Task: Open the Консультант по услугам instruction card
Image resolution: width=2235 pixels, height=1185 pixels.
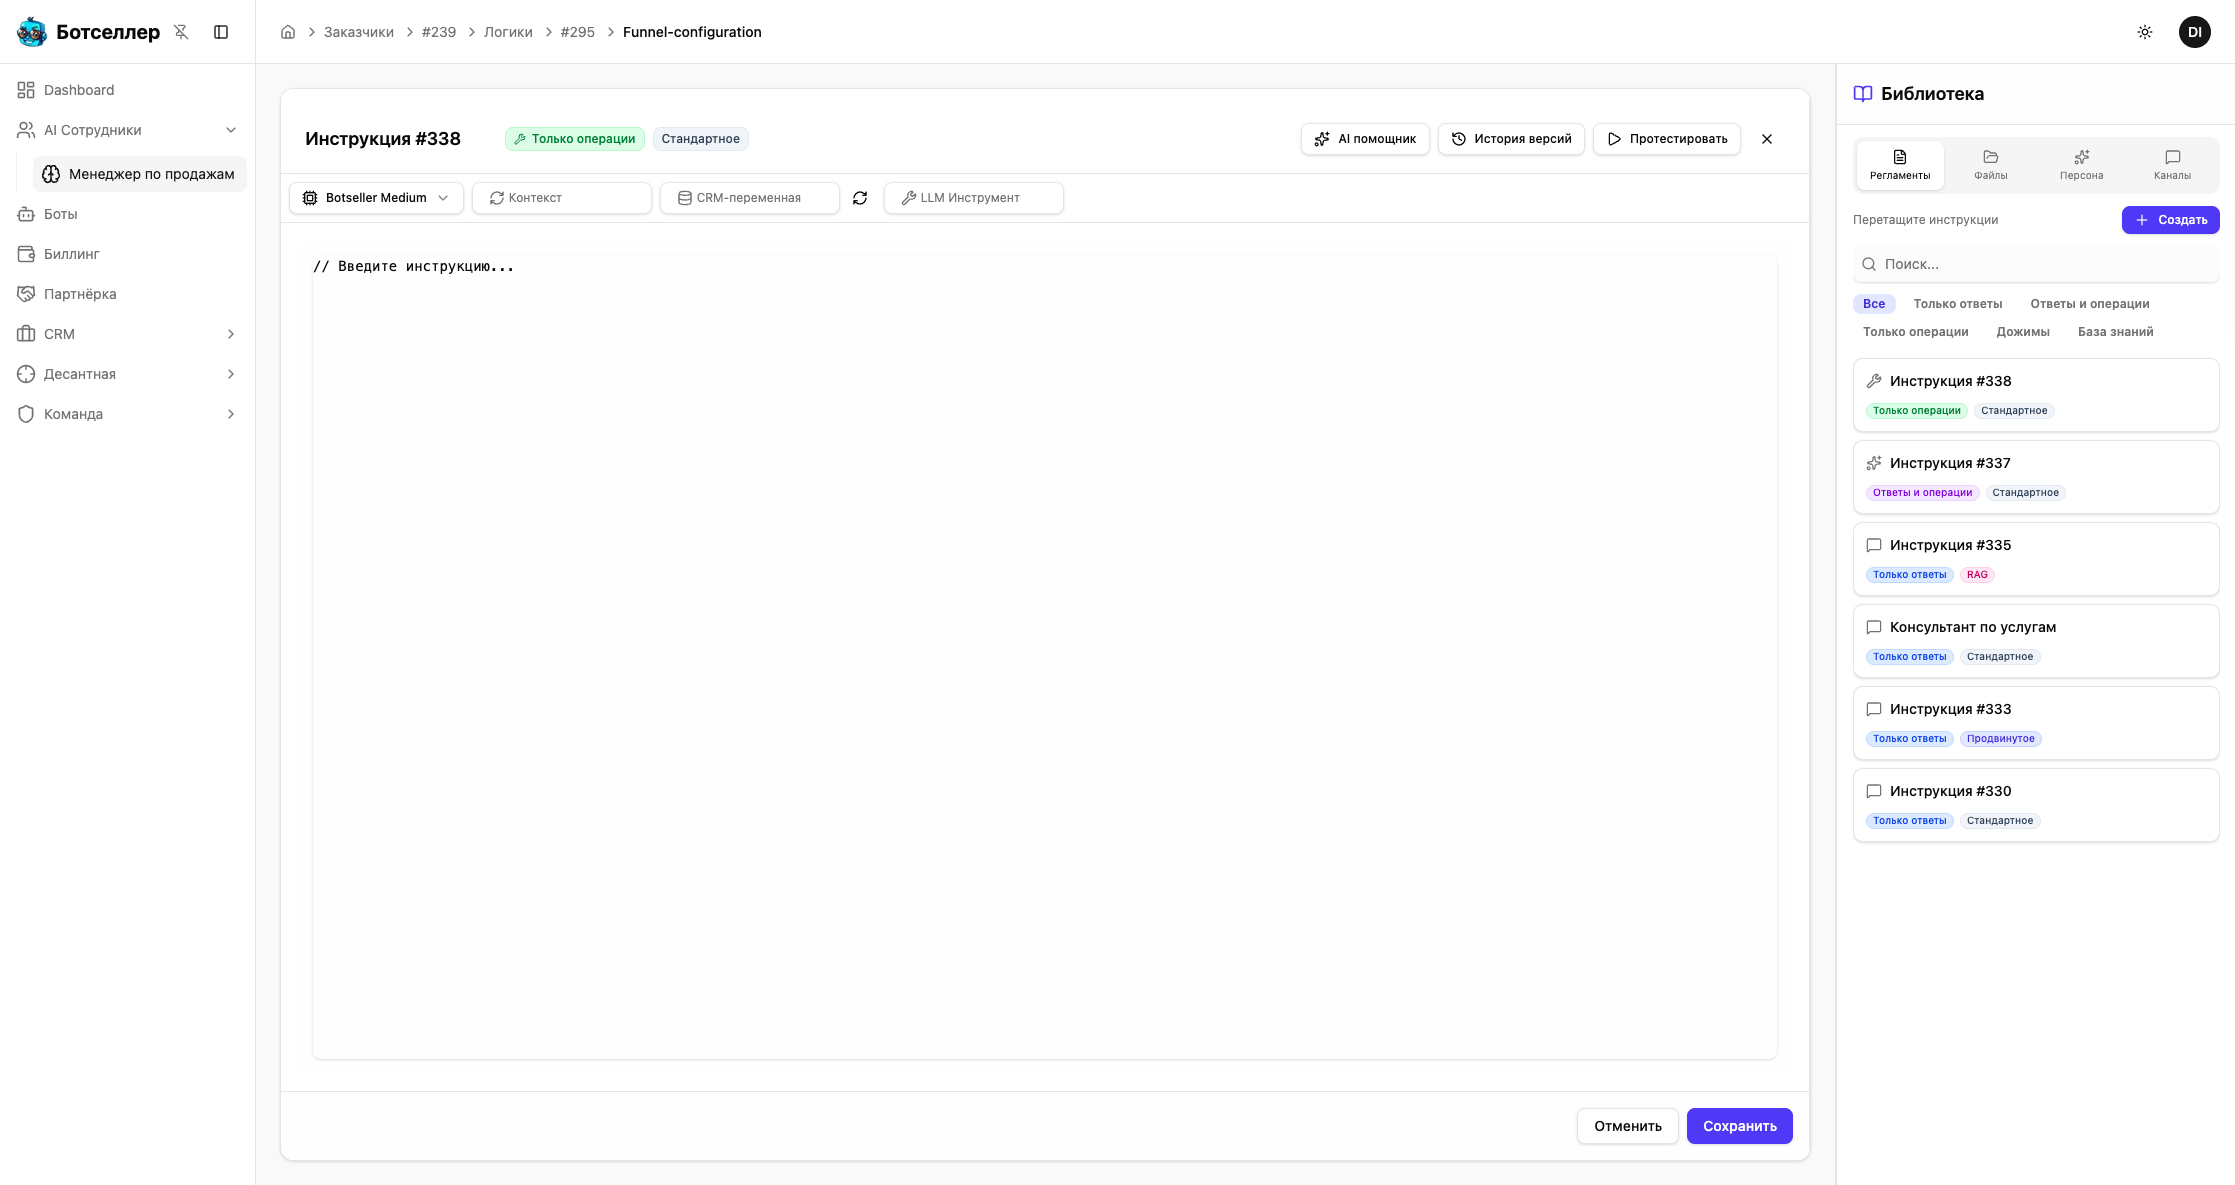Action: [2035, 640]
